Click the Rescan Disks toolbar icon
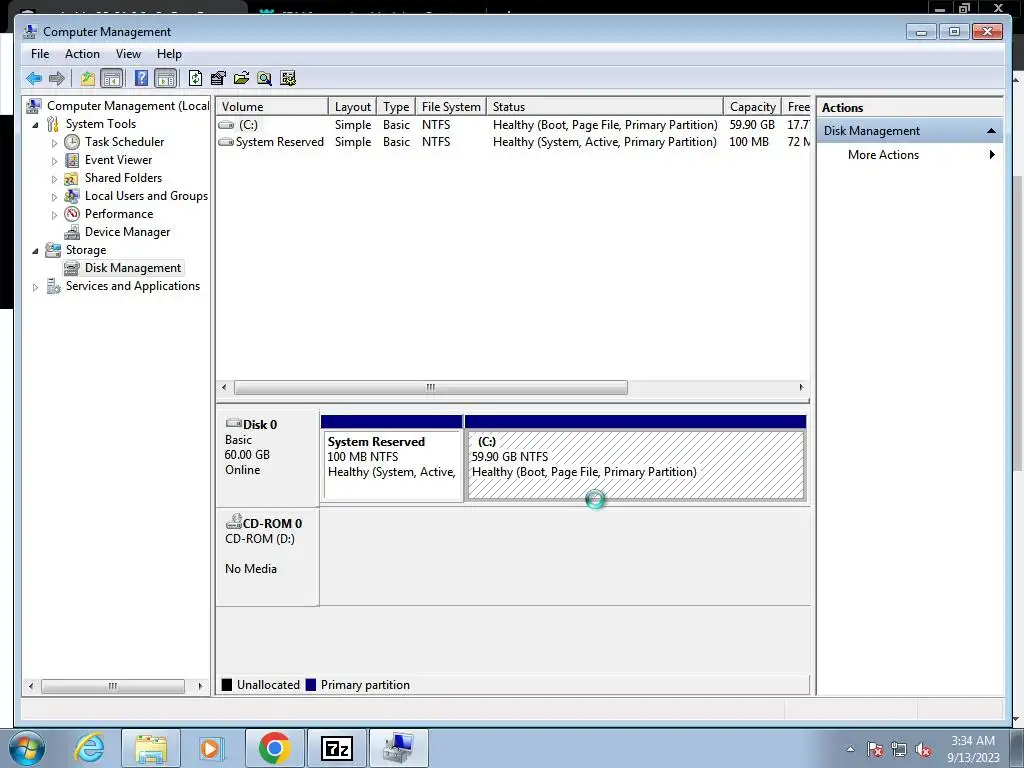Image resolution: width=1024 pixels, height=768 pixels. click(x=218, y=78)
